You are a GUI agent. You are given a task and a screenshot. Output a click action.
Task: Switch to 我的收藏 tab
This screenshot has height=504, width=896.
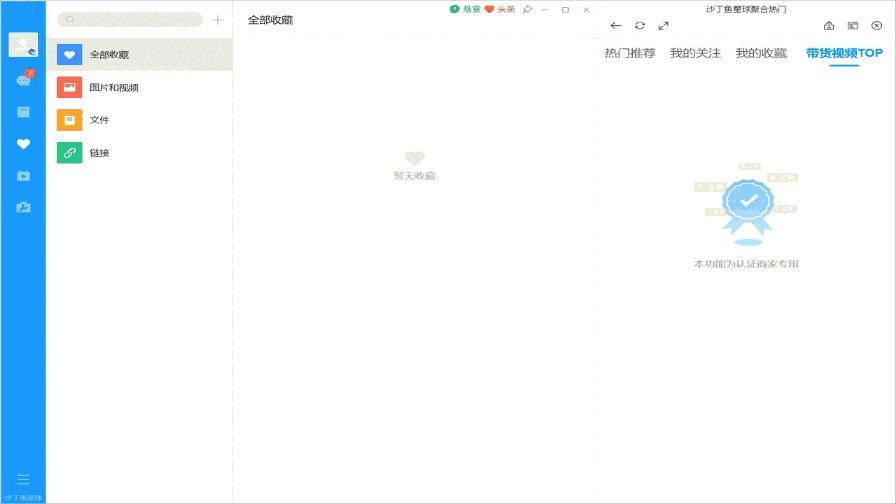coord(761,53)
